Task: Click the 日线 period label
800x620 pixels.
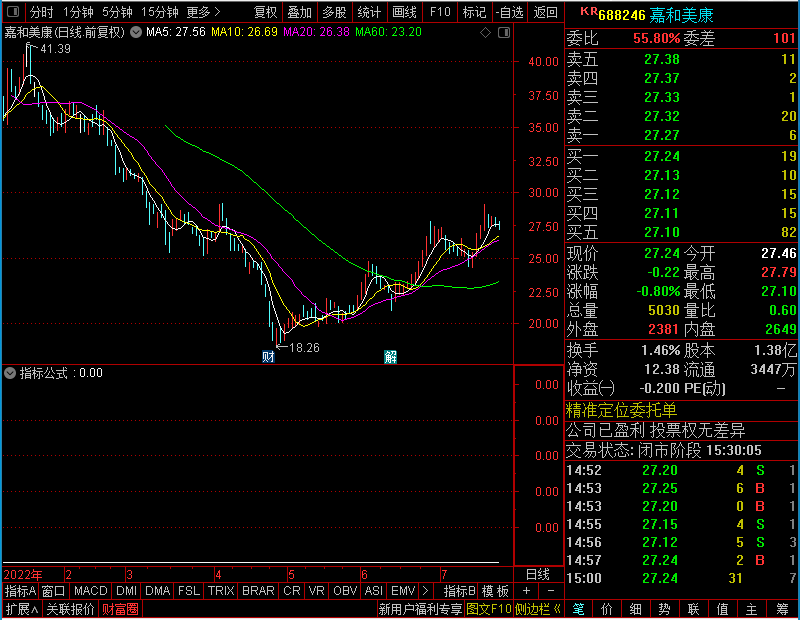Action: [538, 575]
